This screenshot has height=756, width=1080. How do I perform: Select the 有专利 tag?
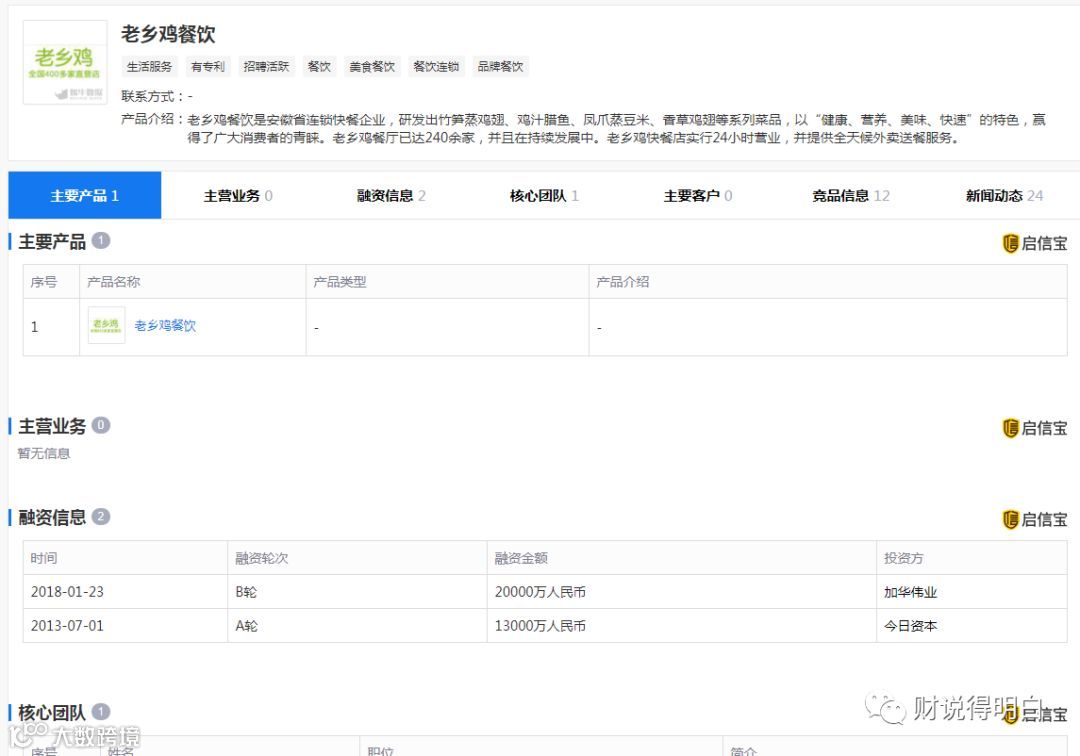point(207,67)
